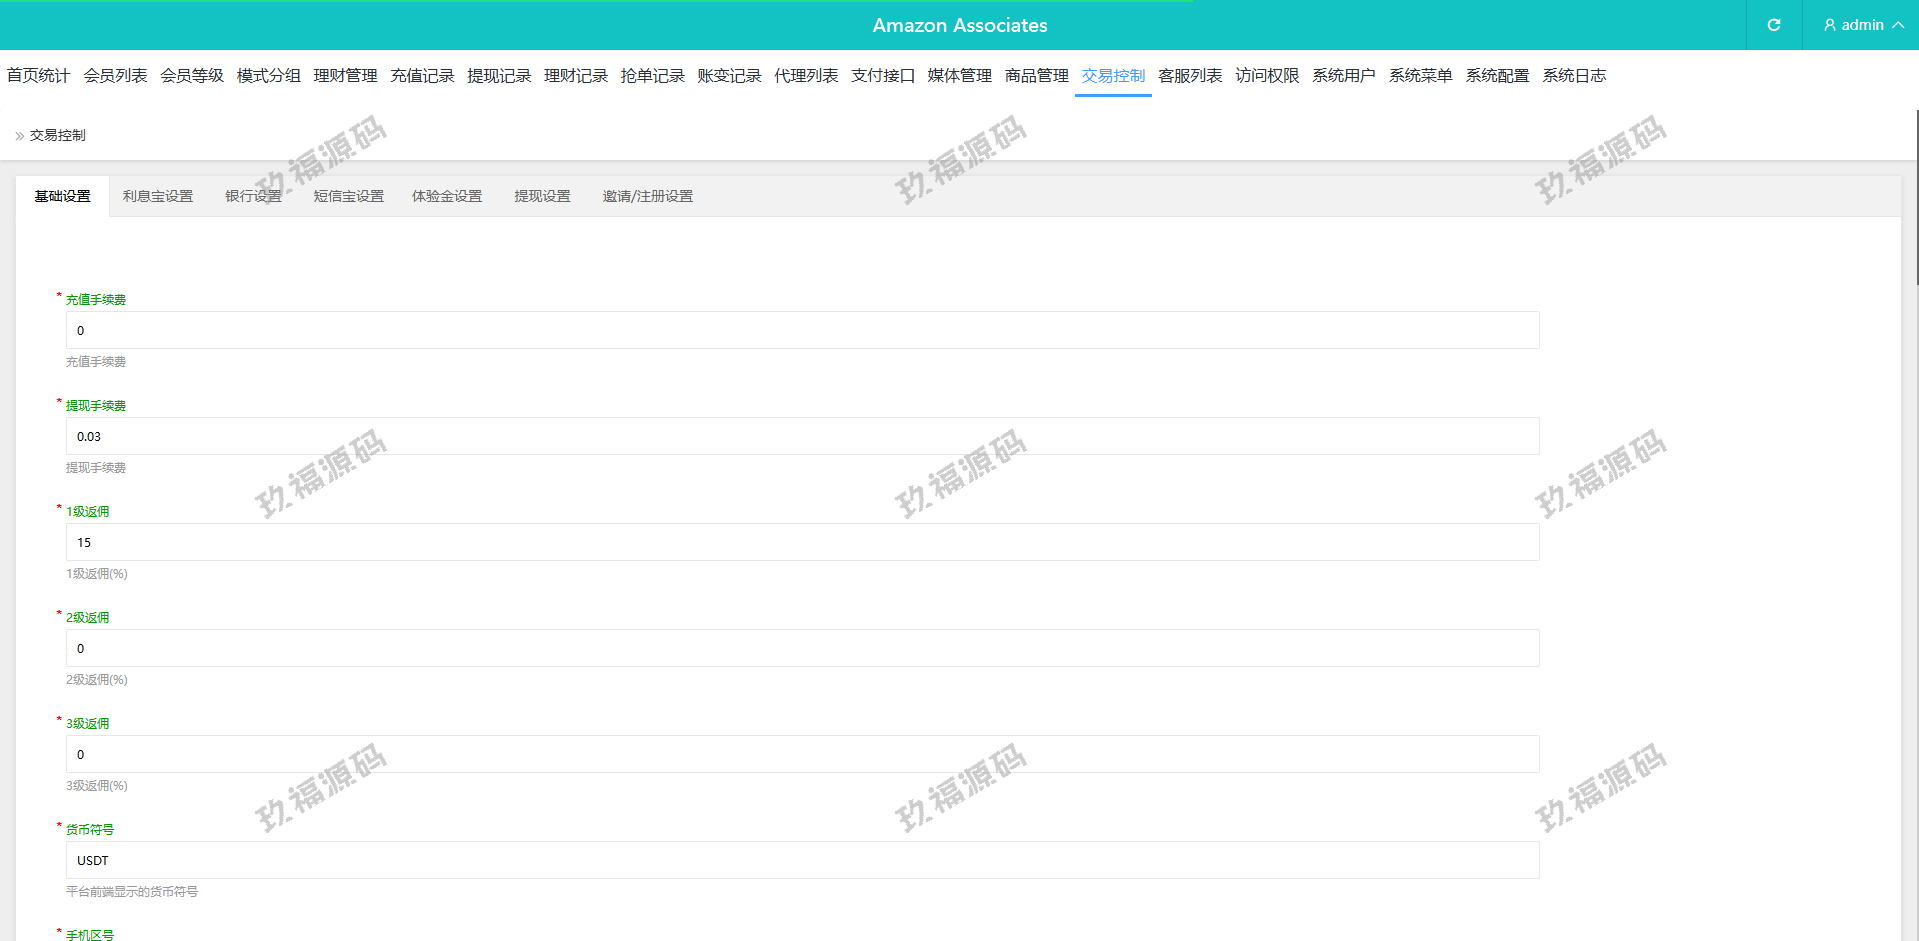The image size is (1919, 941).
Task: Click the 充值手续费 input field
Action: [x=802, y=331]
